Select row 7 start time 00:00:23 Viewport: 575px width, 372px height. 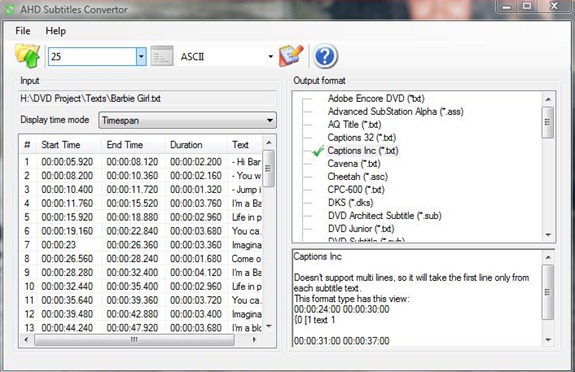tap(59, 245)
